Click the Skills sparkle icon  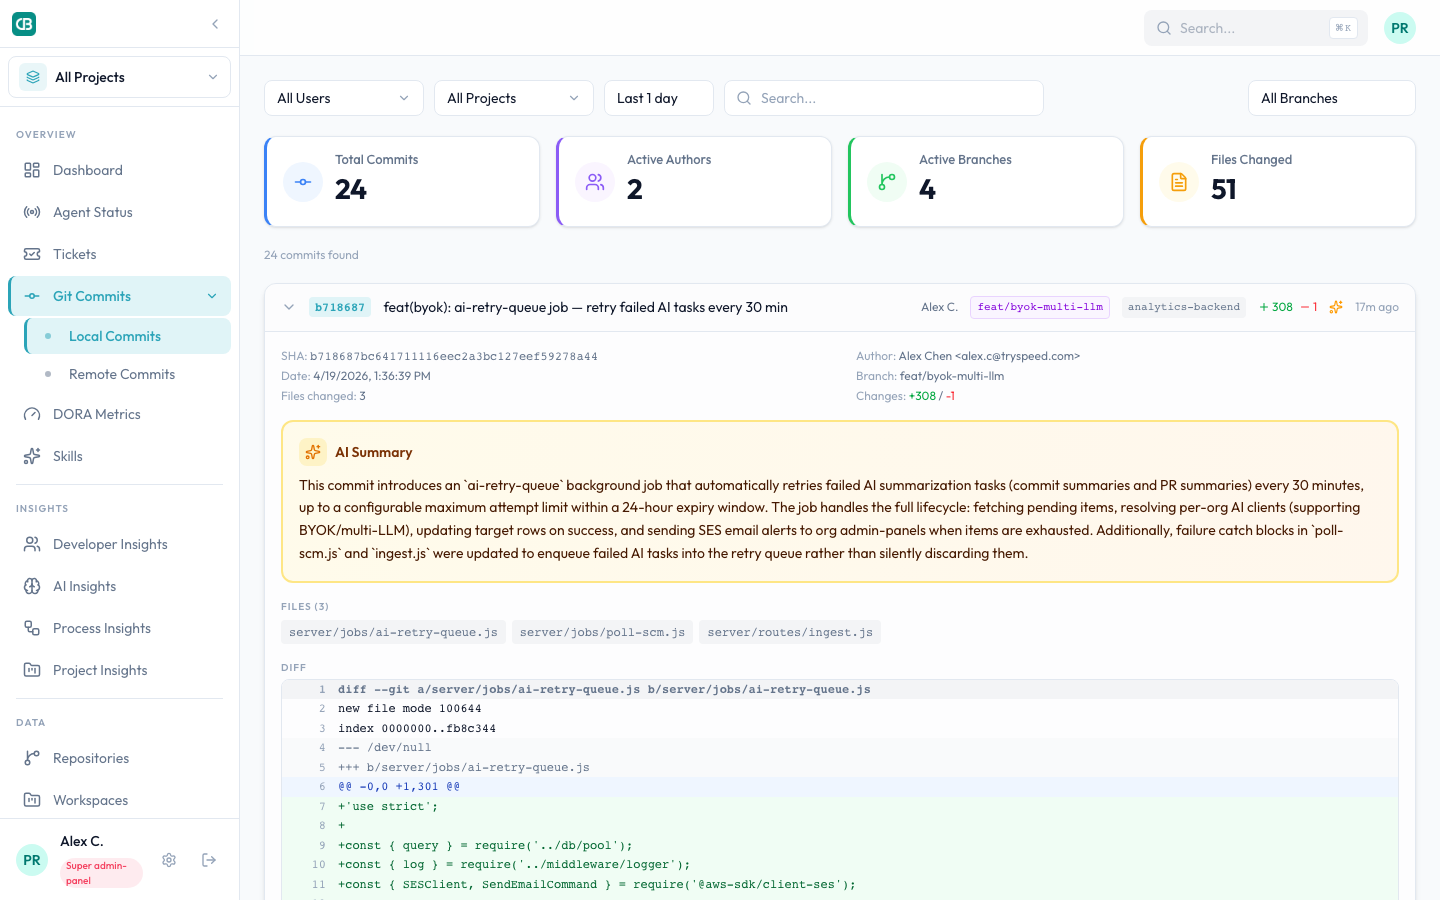tap(32, 456)
